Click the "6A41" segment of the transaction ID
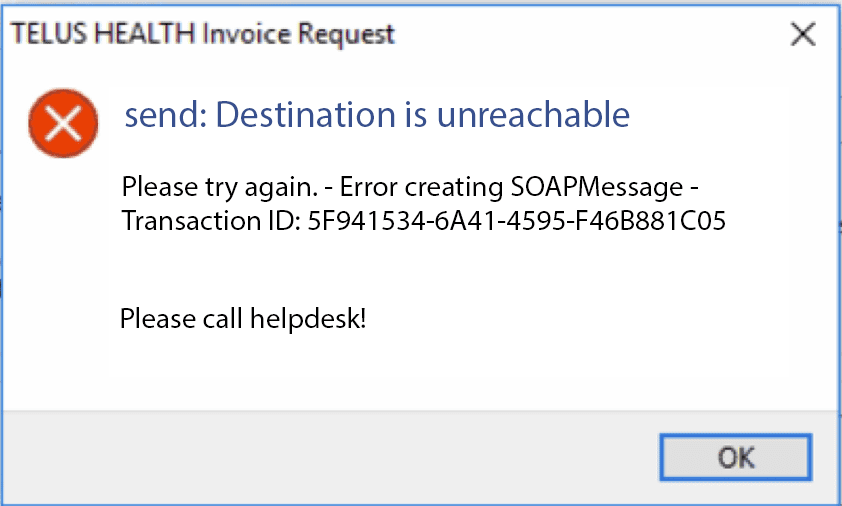The image size is (842, 506). [x=472, y=221]
